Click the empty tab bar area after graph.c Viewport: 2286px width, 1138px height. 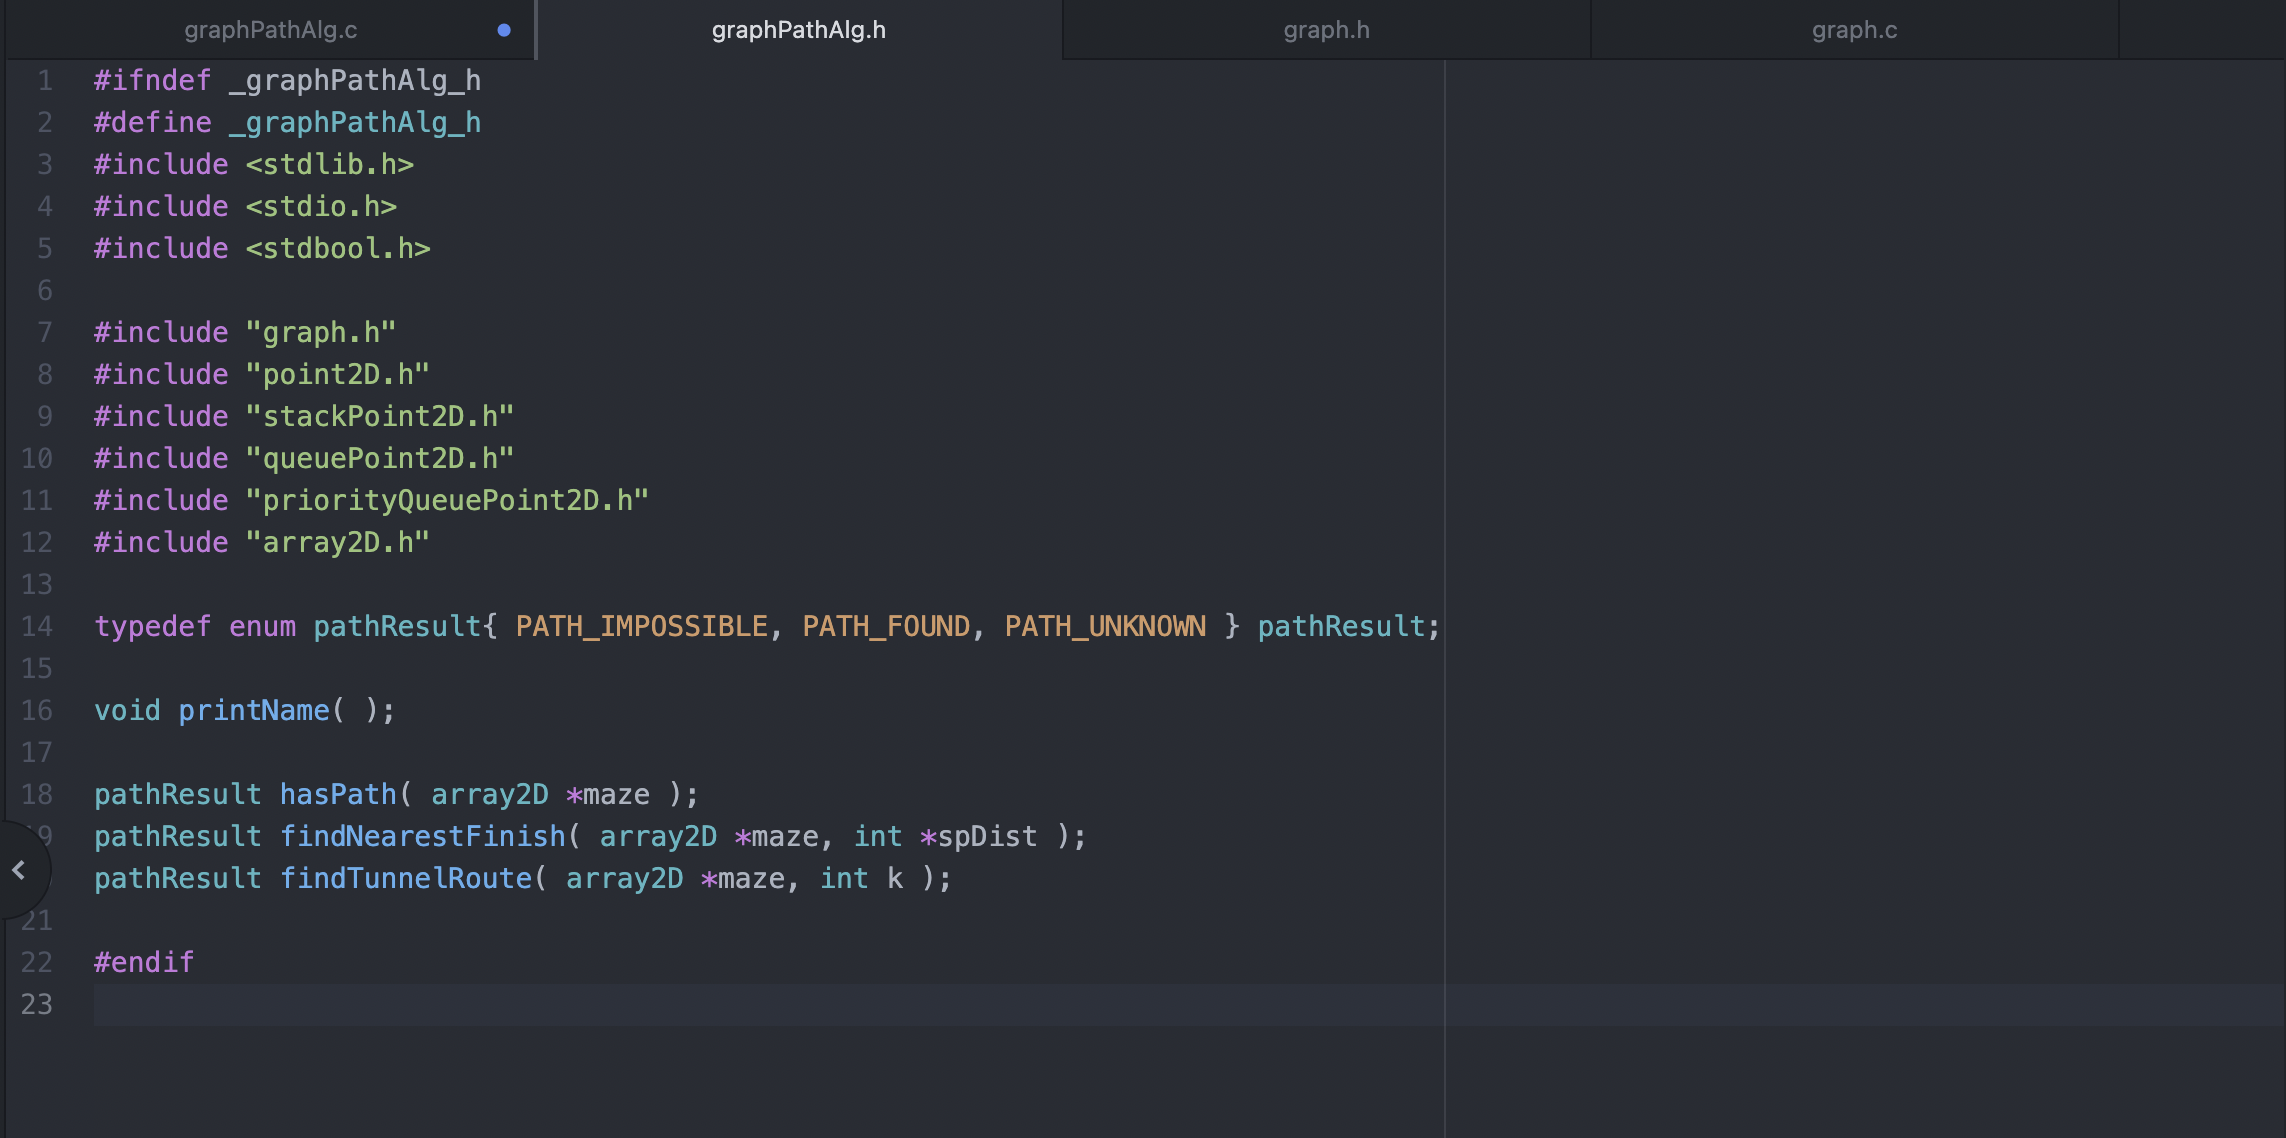2200,30
